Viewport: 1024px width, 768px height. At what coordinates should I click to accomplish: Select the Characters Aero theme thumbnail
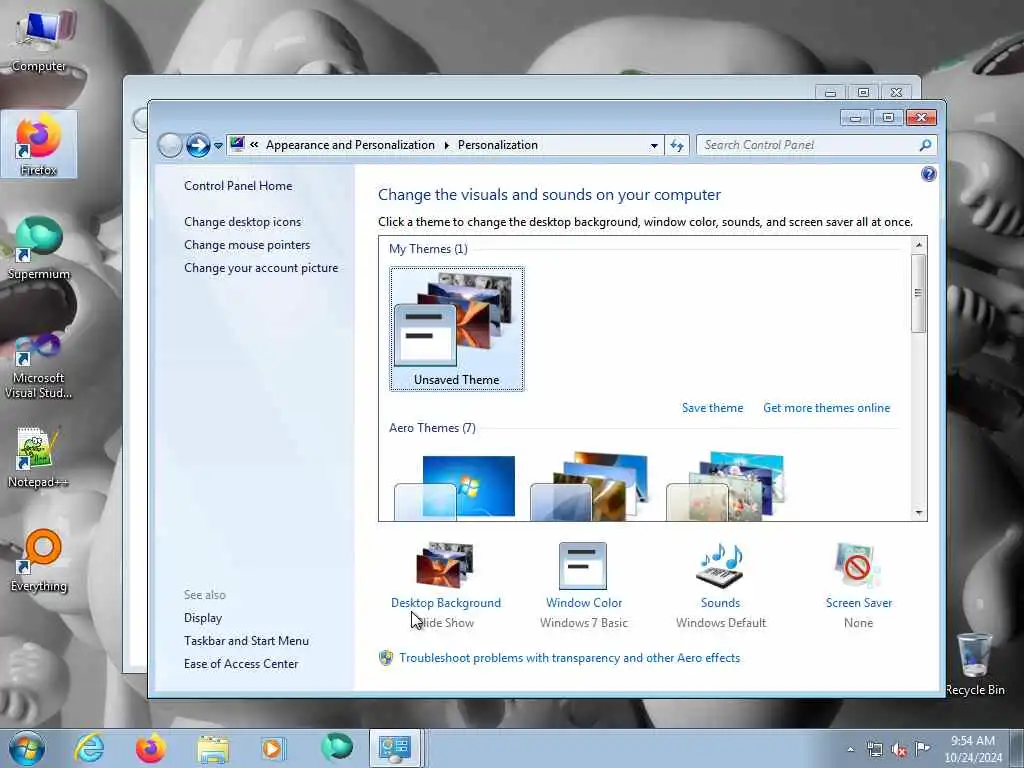(726, 486)
